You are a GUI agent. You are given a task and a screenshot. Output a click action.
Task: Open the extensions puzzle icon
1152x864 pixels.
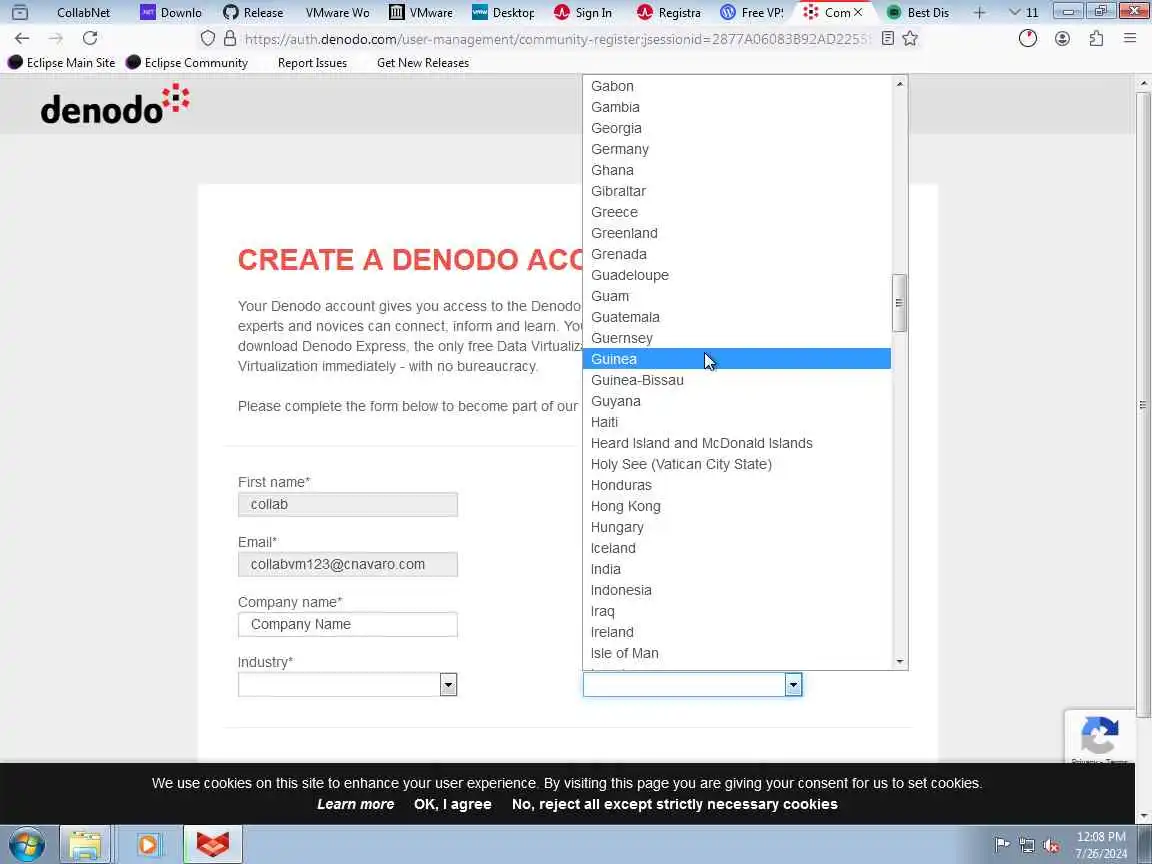point(1096,38)
